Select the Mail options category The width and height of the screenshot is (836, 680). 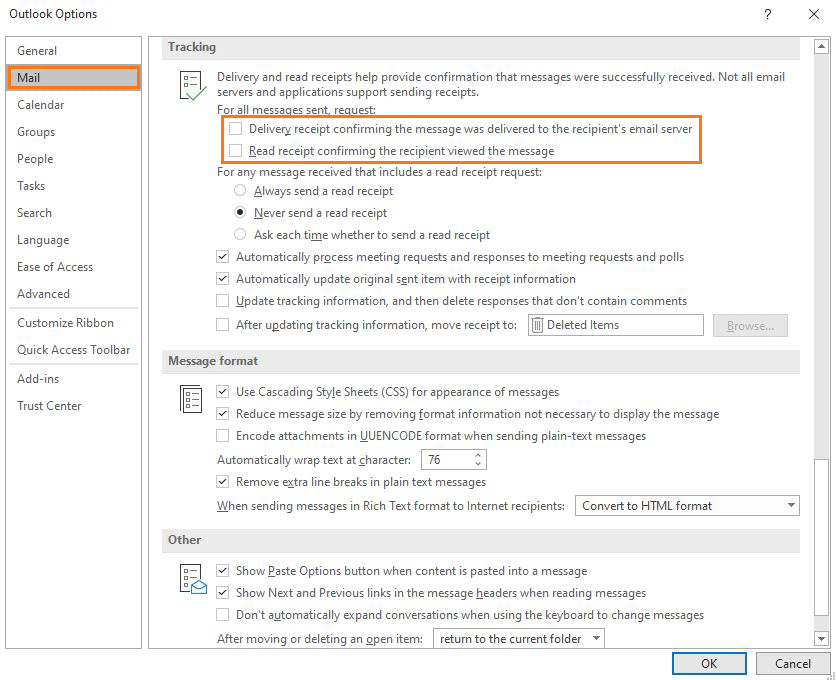74,78
